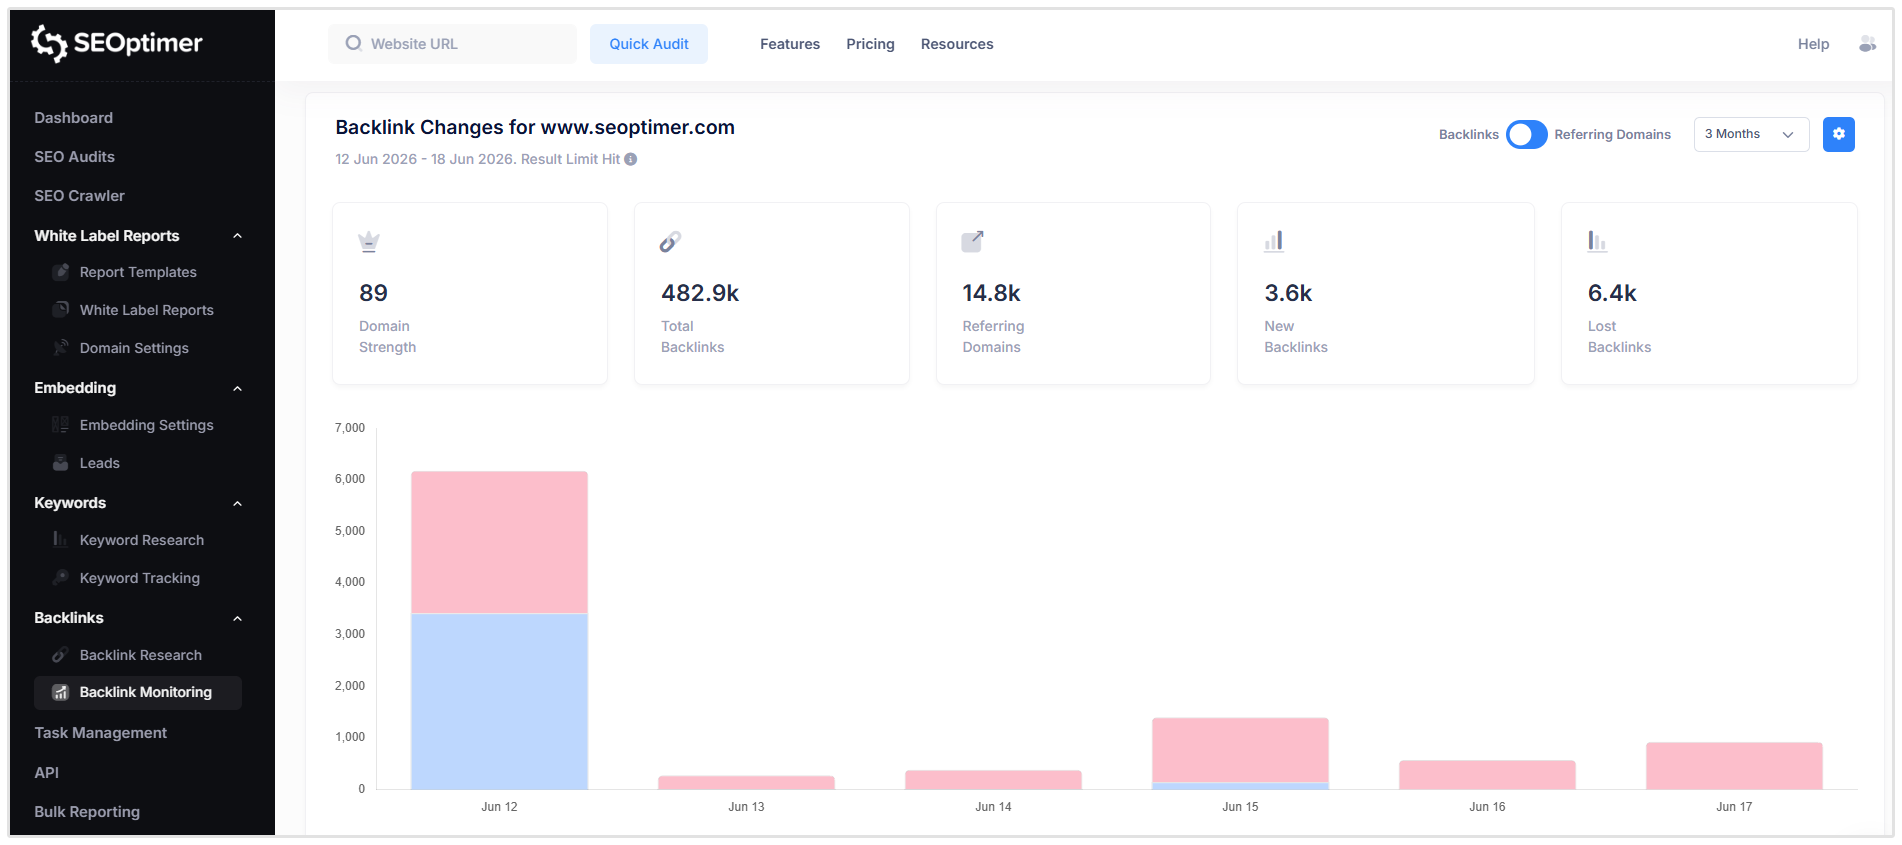
Task: Click the Leads sidebar icon
Action: pyautogui.click(x=61, y=463)
